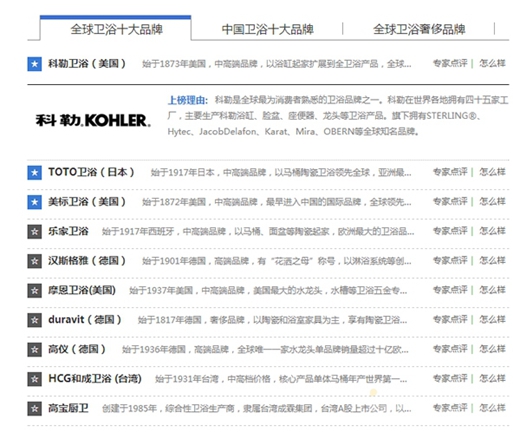Screen dimensions: 520x439
Task: Click the gray star icon beside 乐家卫浴
Action: 34,232
